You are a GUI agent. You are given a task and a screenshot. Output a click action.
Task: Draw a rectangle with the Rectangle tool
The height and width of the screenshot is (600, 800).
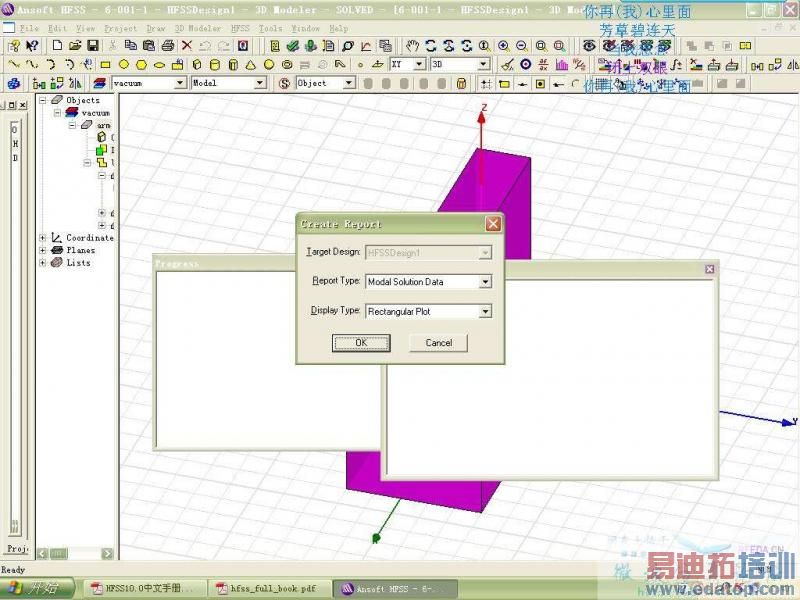[105, 65]
